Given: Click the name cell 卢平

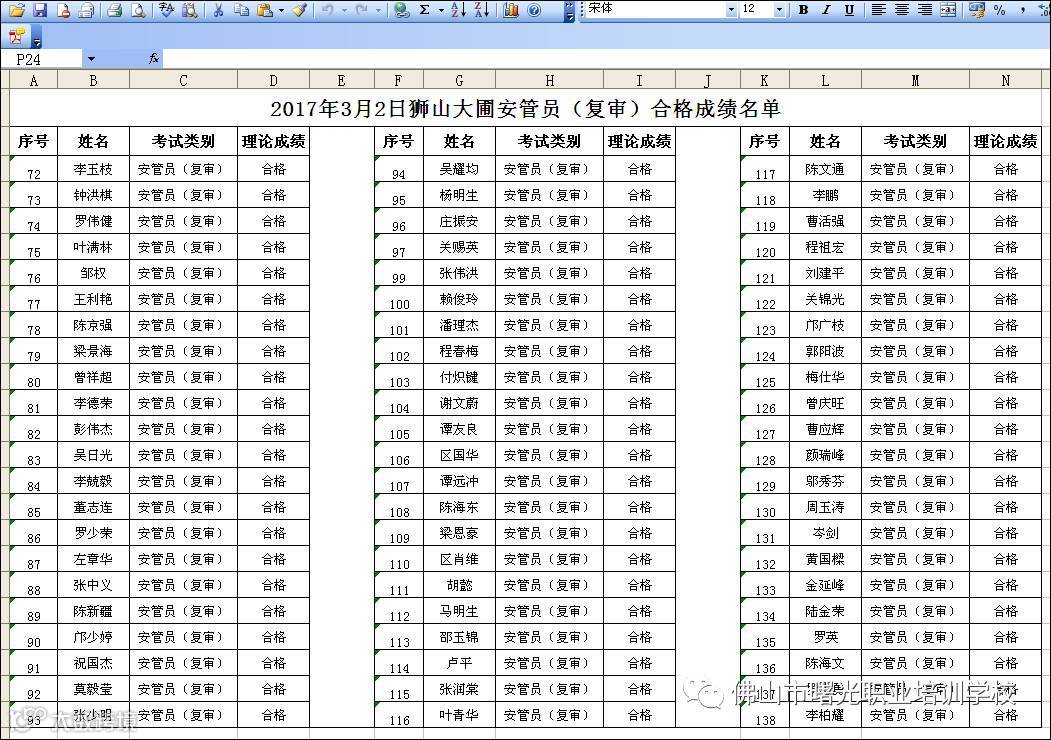Looking at the screenshot, I should click(x=459, y=663).
